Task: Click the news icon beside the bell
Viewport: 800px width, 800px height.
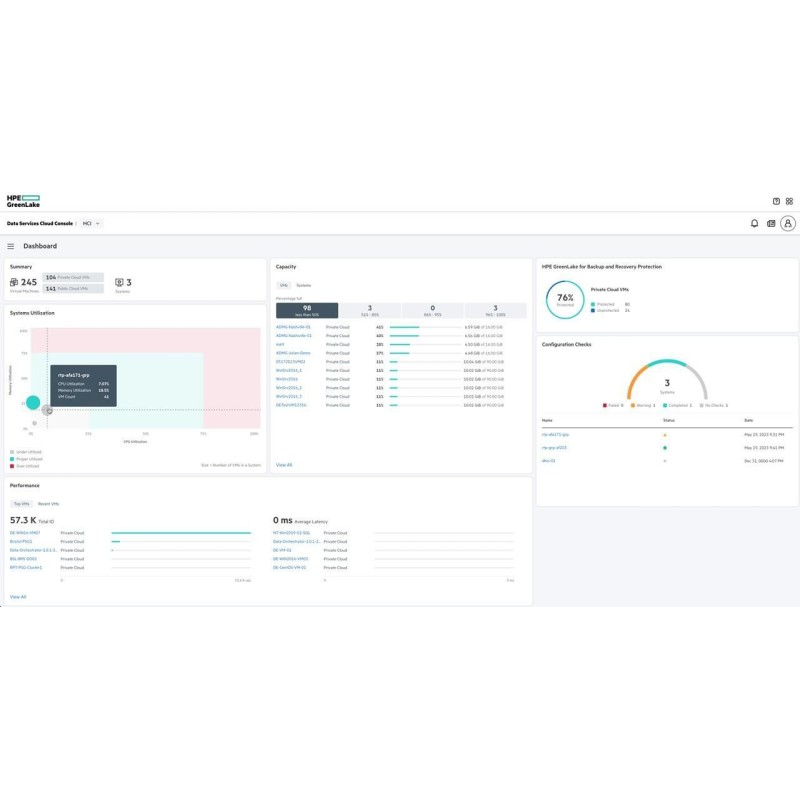Action: pyautogui.click(x=771, y=223)
